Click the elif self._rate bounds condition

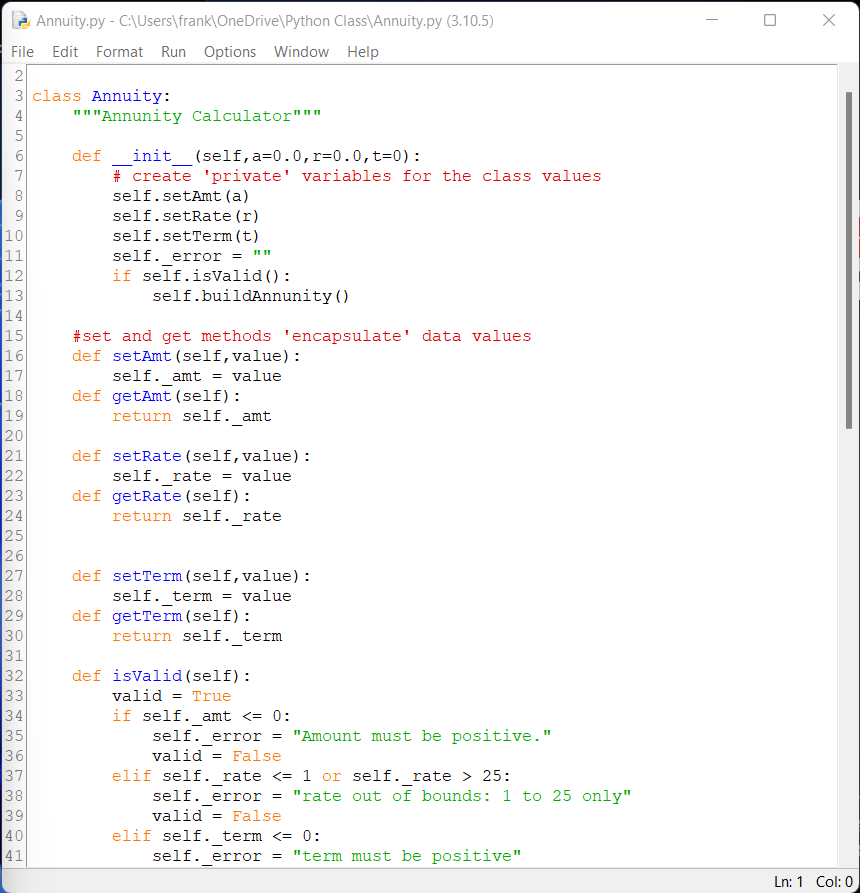311,776
